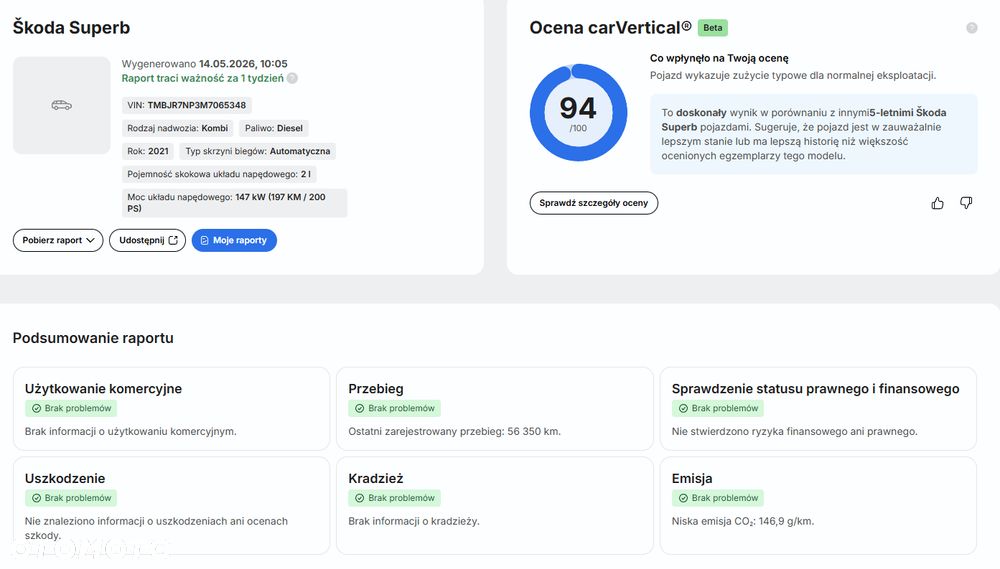Click the blue score explanation info box
The width and height of the screenshot is (1000, 569).
(x=814, y=134)
